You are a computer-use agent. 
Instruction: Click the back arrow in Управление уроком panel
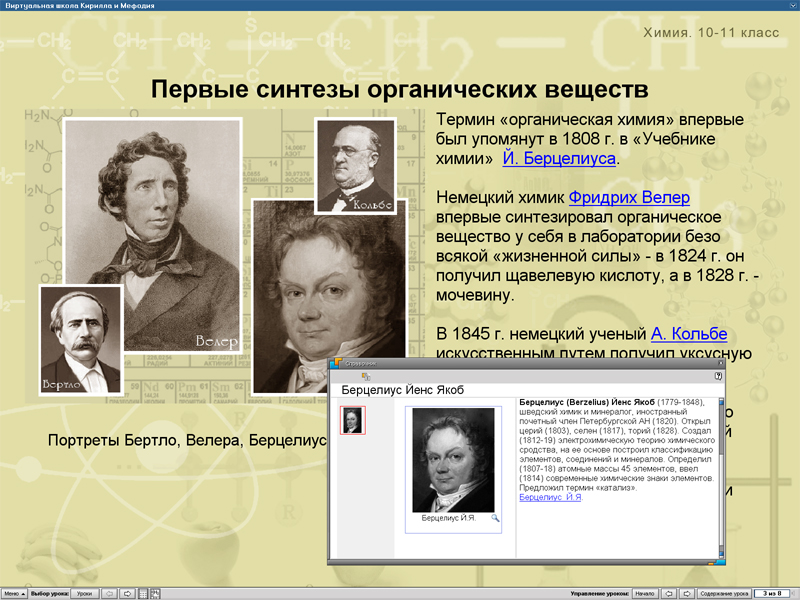coord(668,592)
